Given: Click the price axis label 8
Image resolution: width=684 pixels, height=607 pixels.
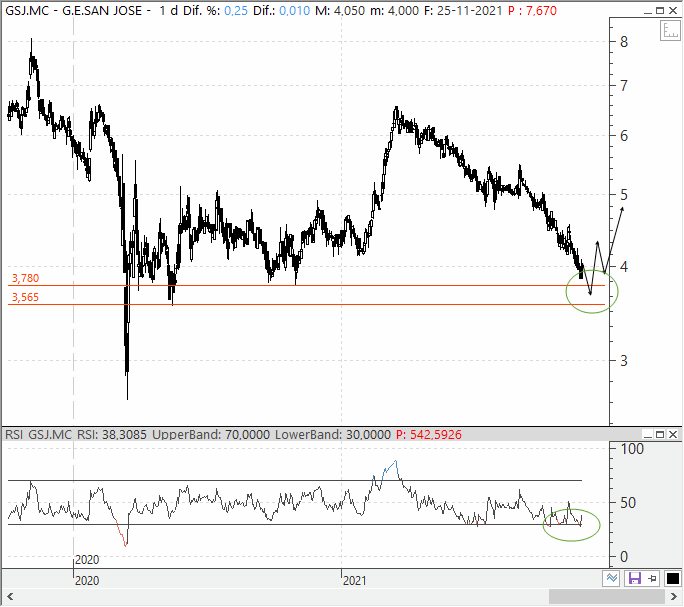Looking at the screenshot, I should [624, 42].
